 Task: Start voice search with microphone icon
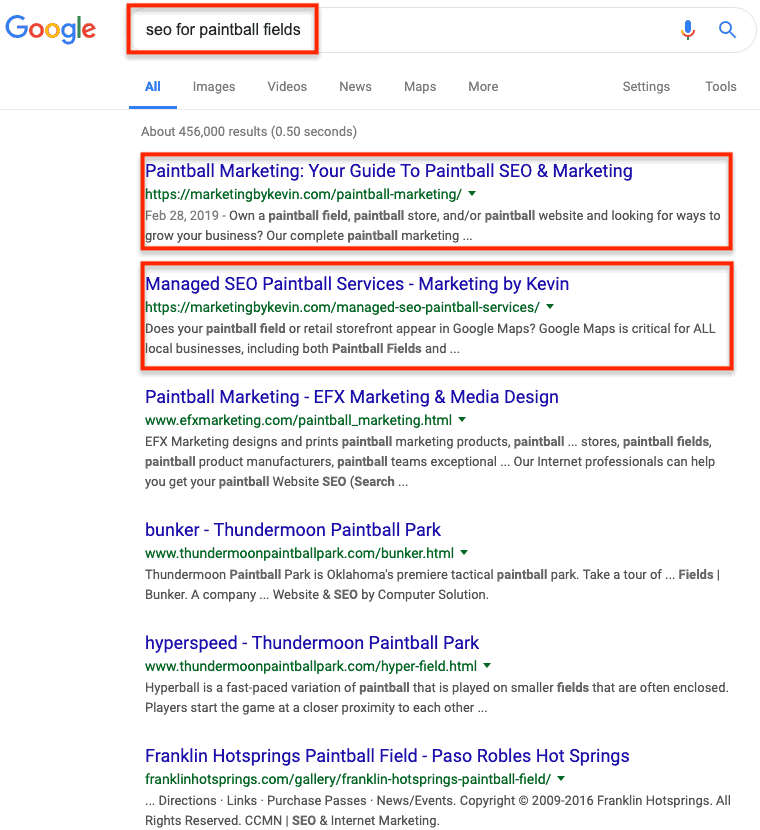click(x=687, y=30)
